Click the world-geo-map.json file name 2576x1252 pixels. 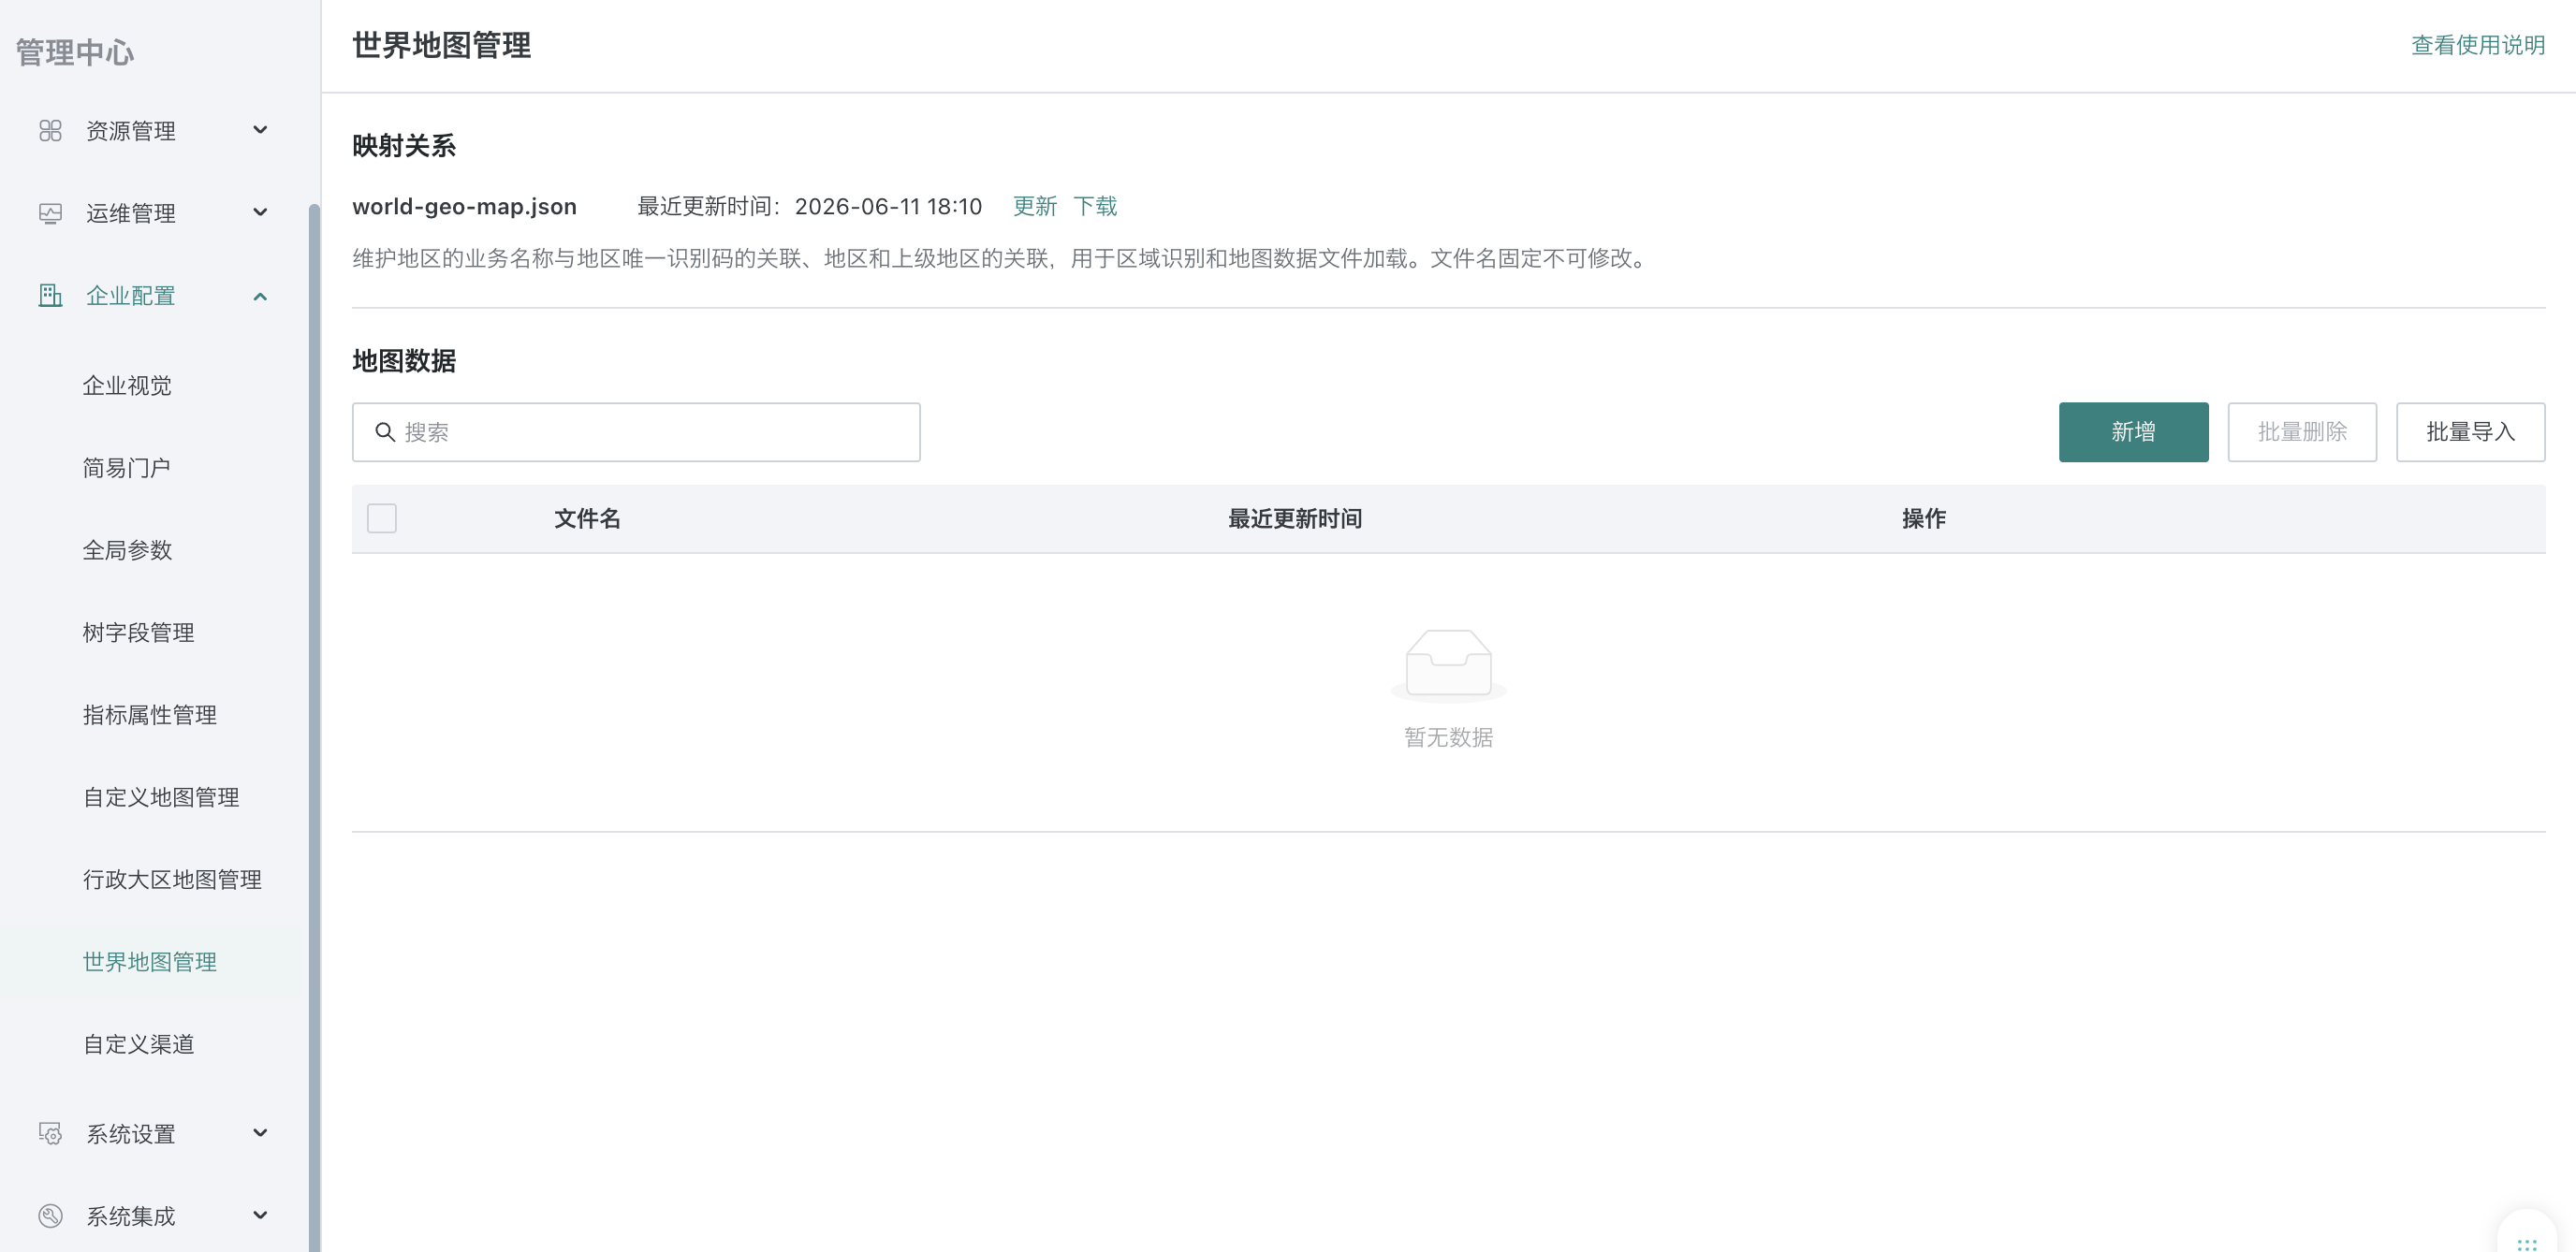click(x=465, y=207)
